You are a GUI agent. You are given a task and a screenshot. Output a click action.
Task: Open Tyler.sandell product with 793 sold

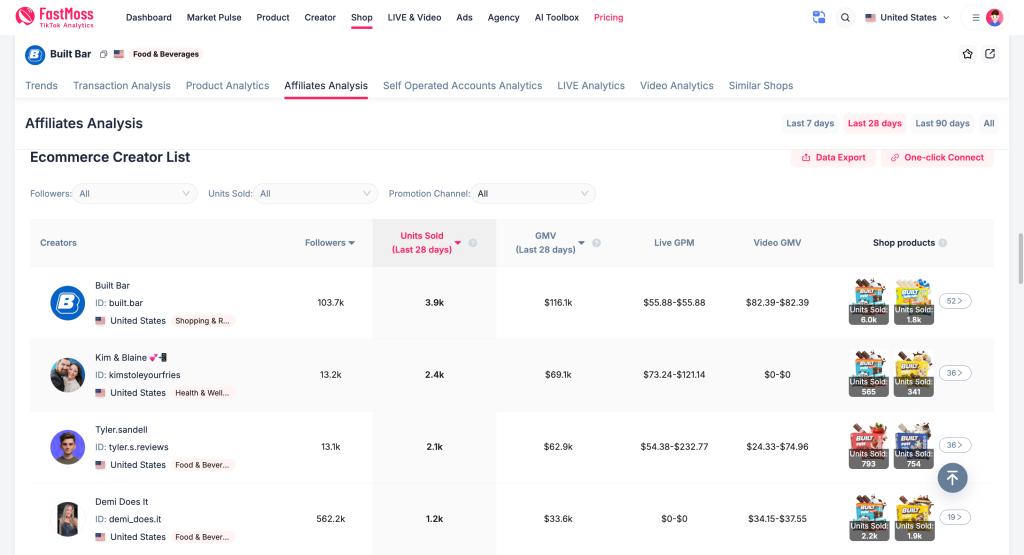(x=869, y=446)
